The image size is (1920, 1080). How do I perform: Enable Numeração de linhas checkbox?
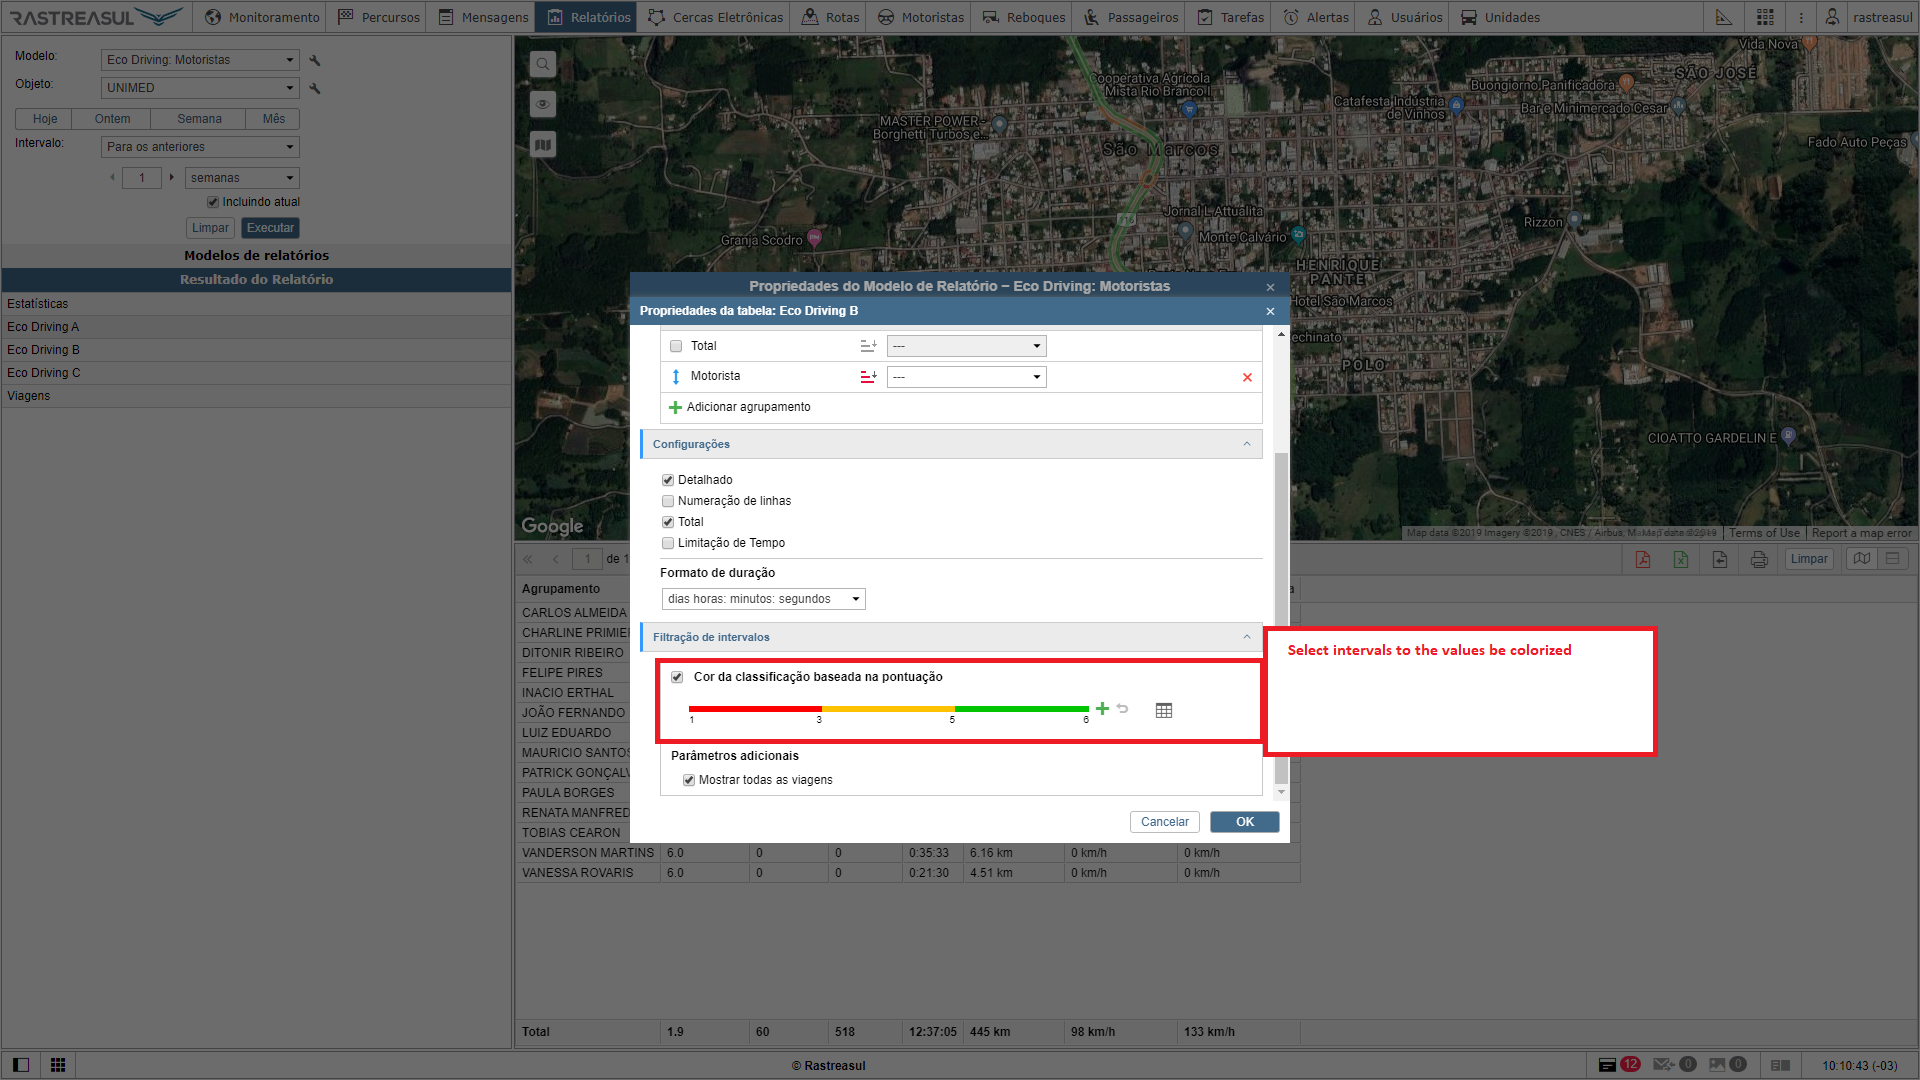[x=668, y=501]
